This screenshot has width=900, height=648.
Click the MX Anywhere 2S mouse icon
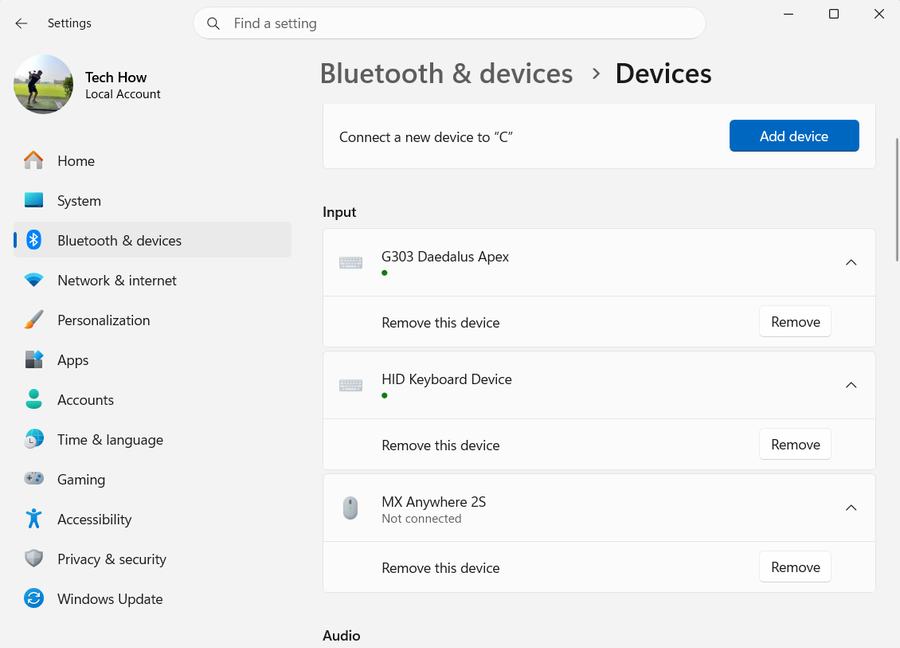[350, 508]
